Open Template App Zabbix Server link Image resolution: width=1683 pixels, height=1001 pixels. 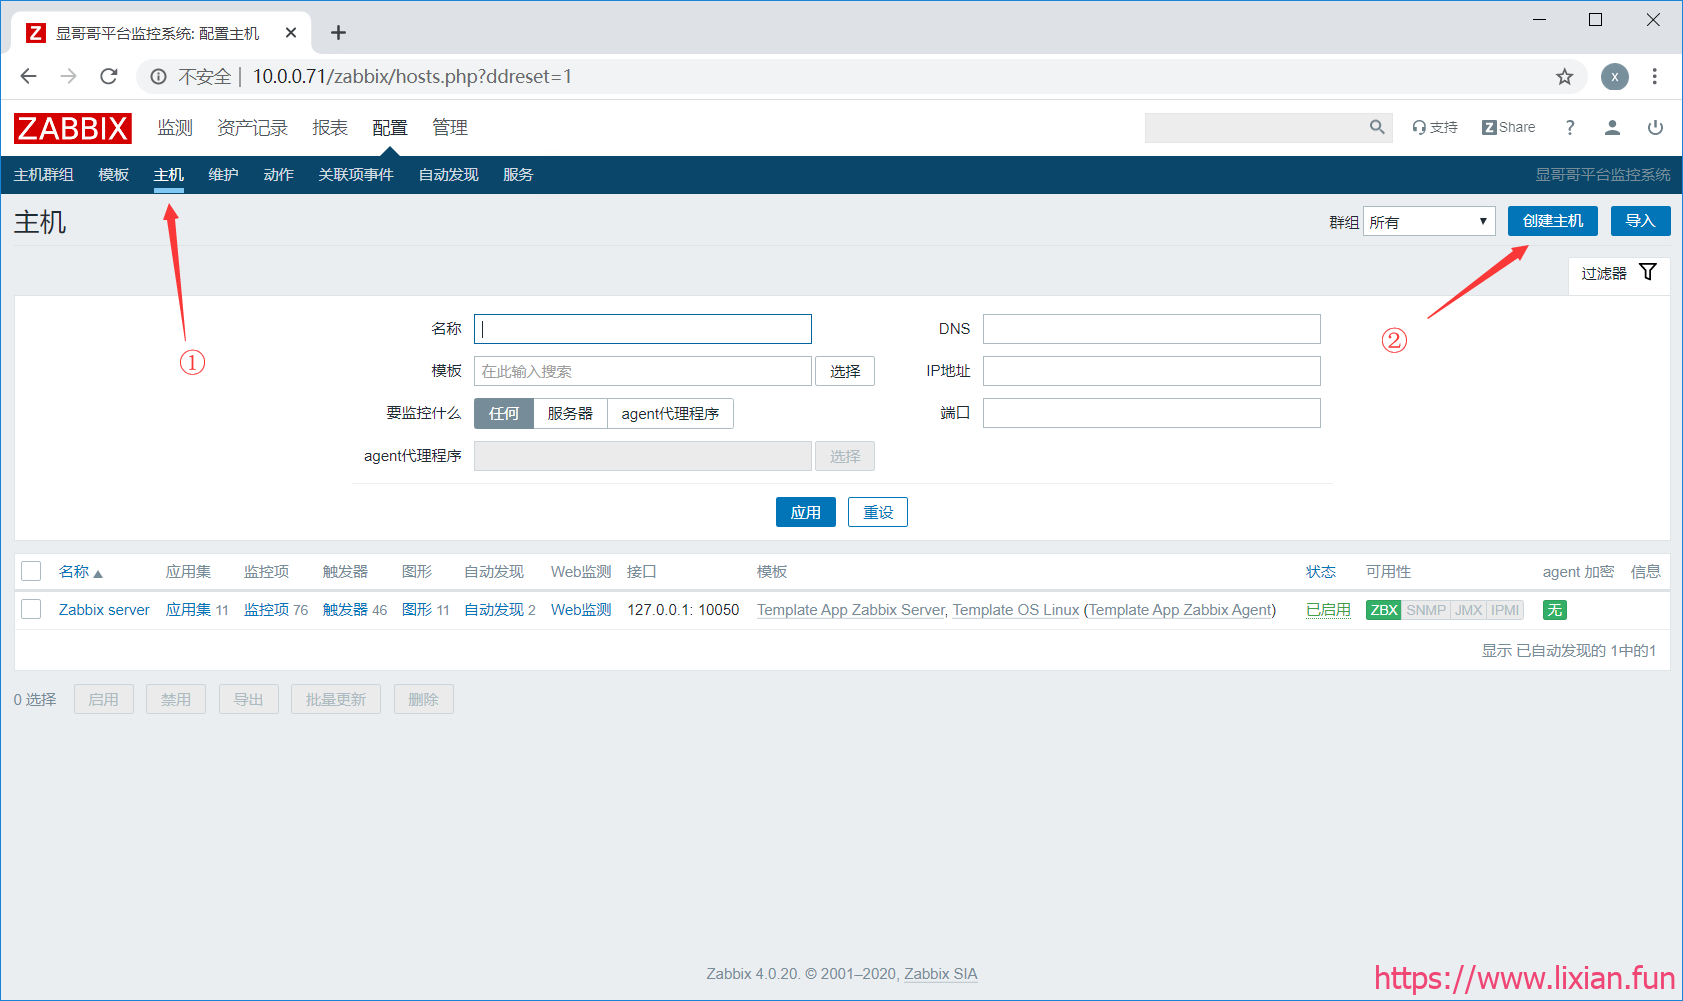(x=850, y=610)
